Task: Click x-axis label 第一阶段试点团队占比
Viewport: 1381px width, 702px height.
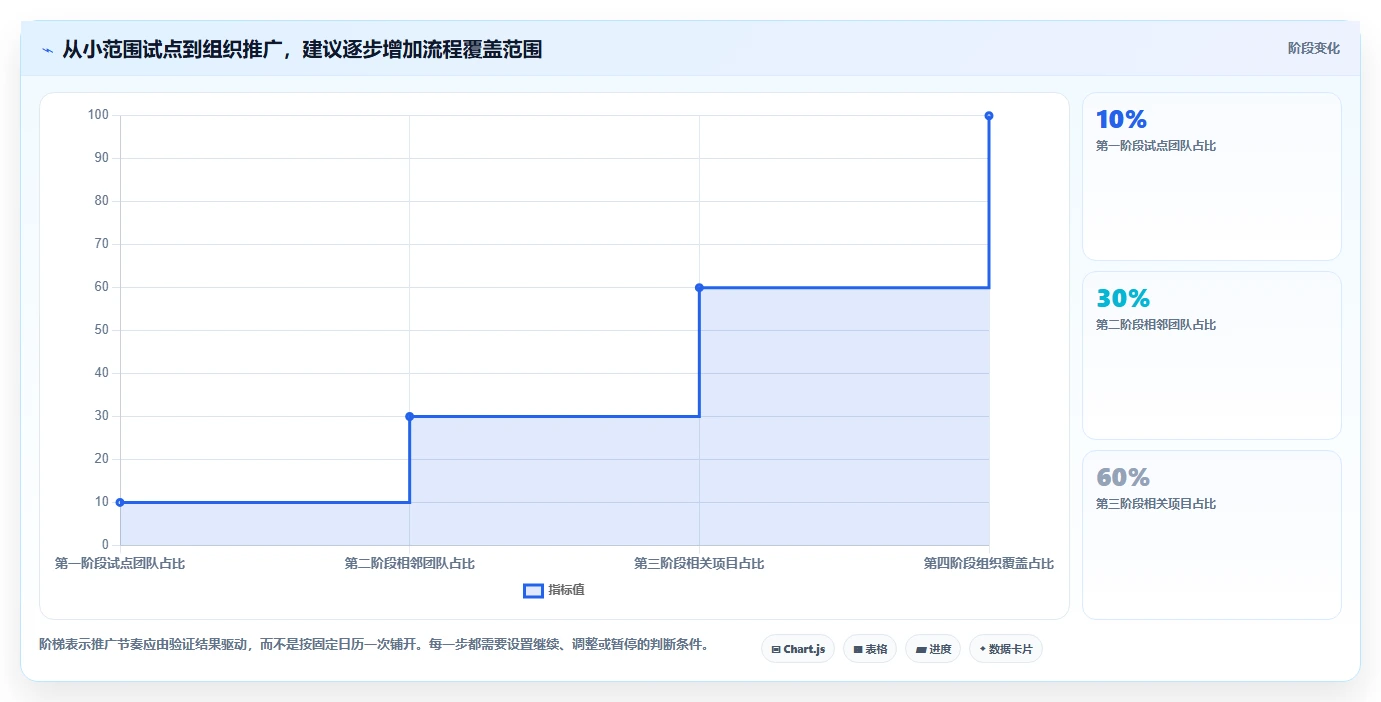Action: coord(120,564)
